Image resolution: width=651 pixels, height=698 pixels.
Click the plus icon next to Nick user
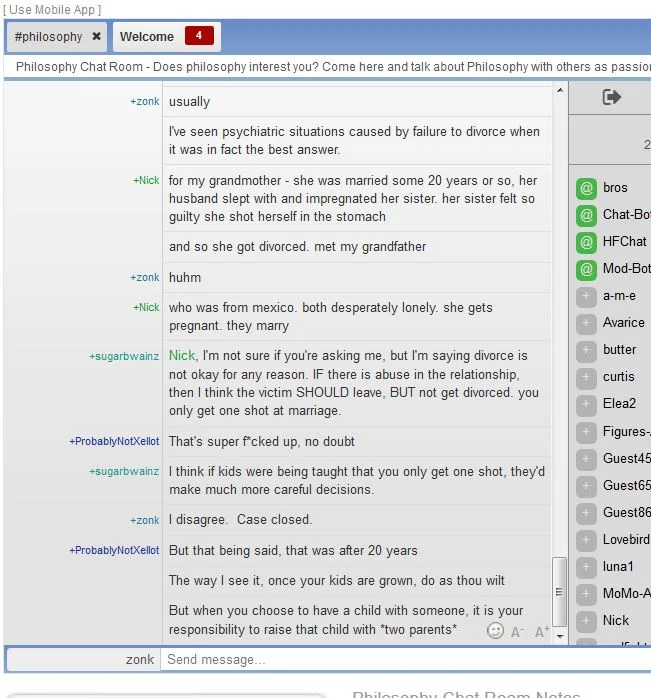586,621
